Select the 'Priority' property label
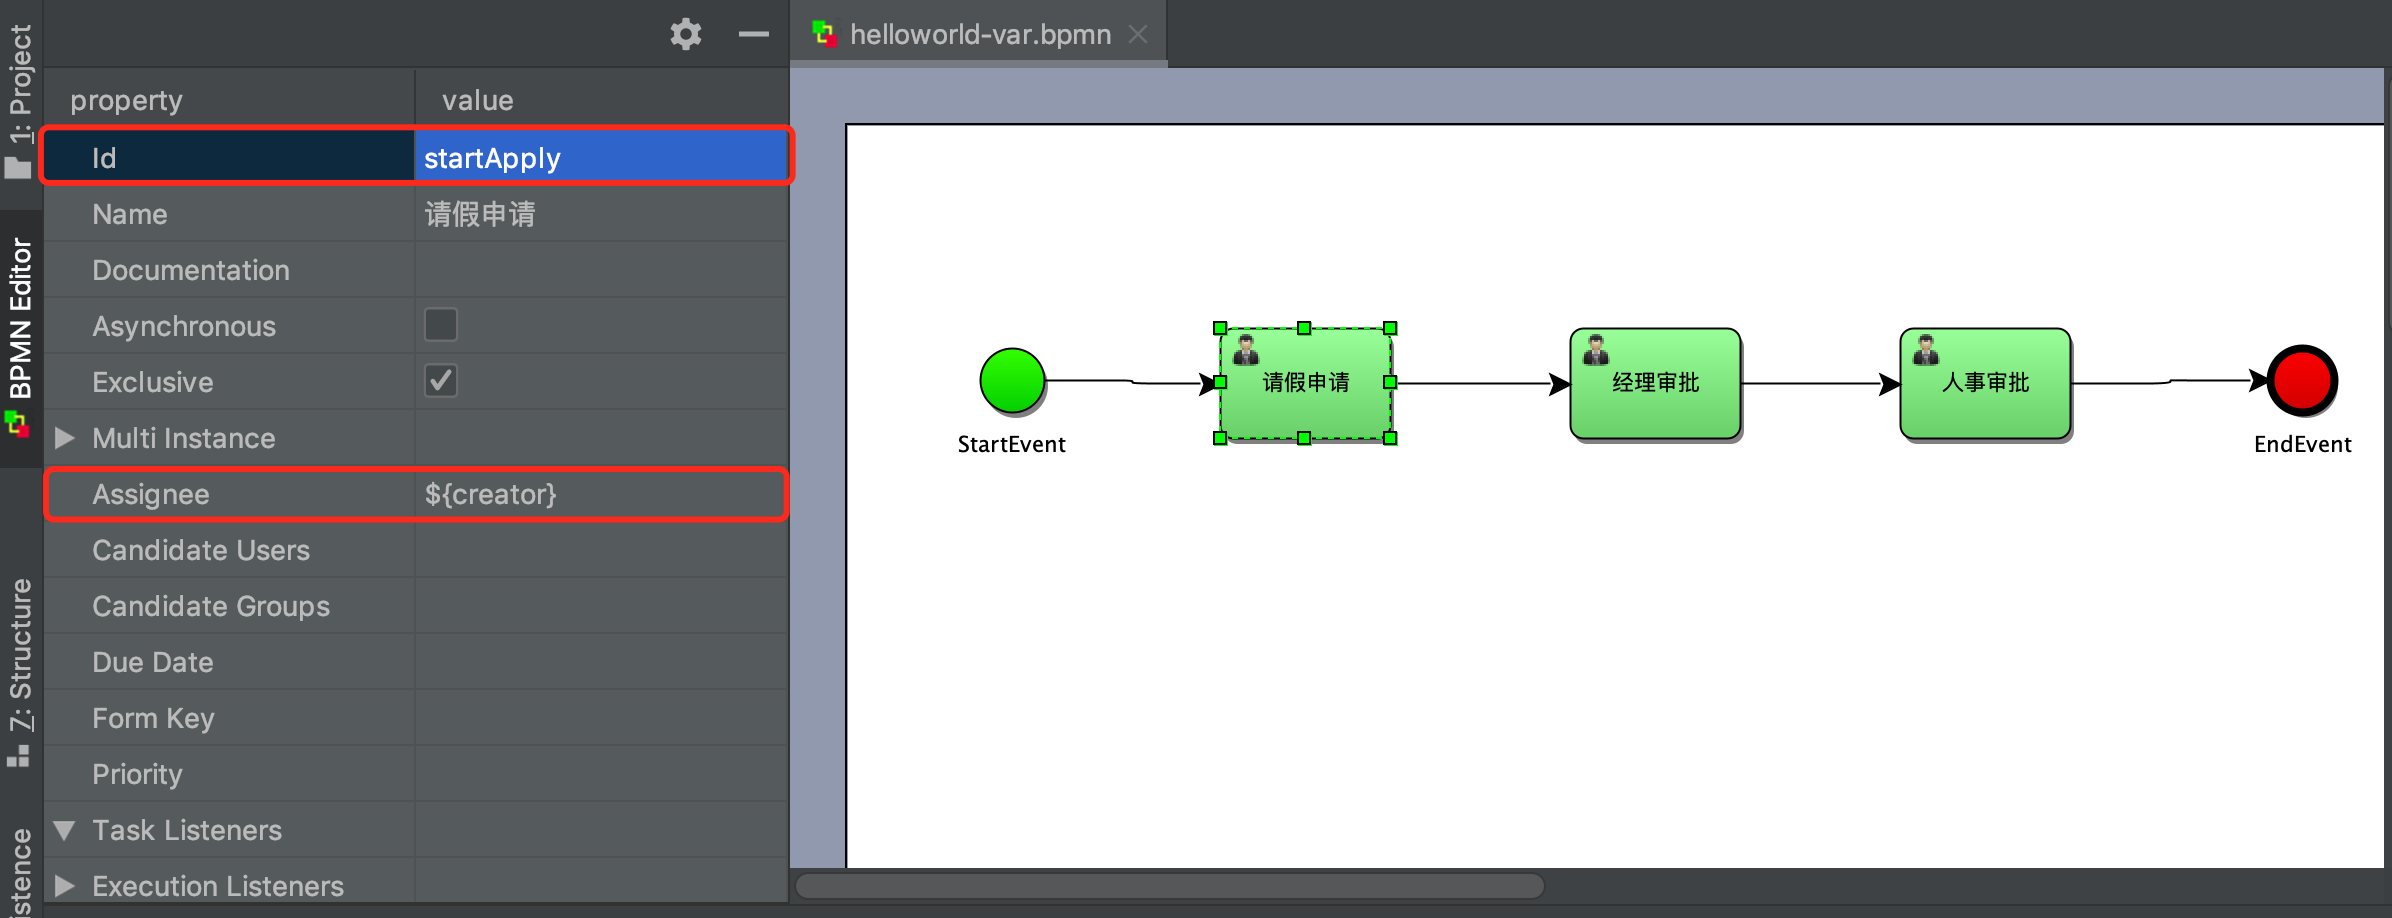Viewport: 2392px width, 918px height. coord(138,774)
